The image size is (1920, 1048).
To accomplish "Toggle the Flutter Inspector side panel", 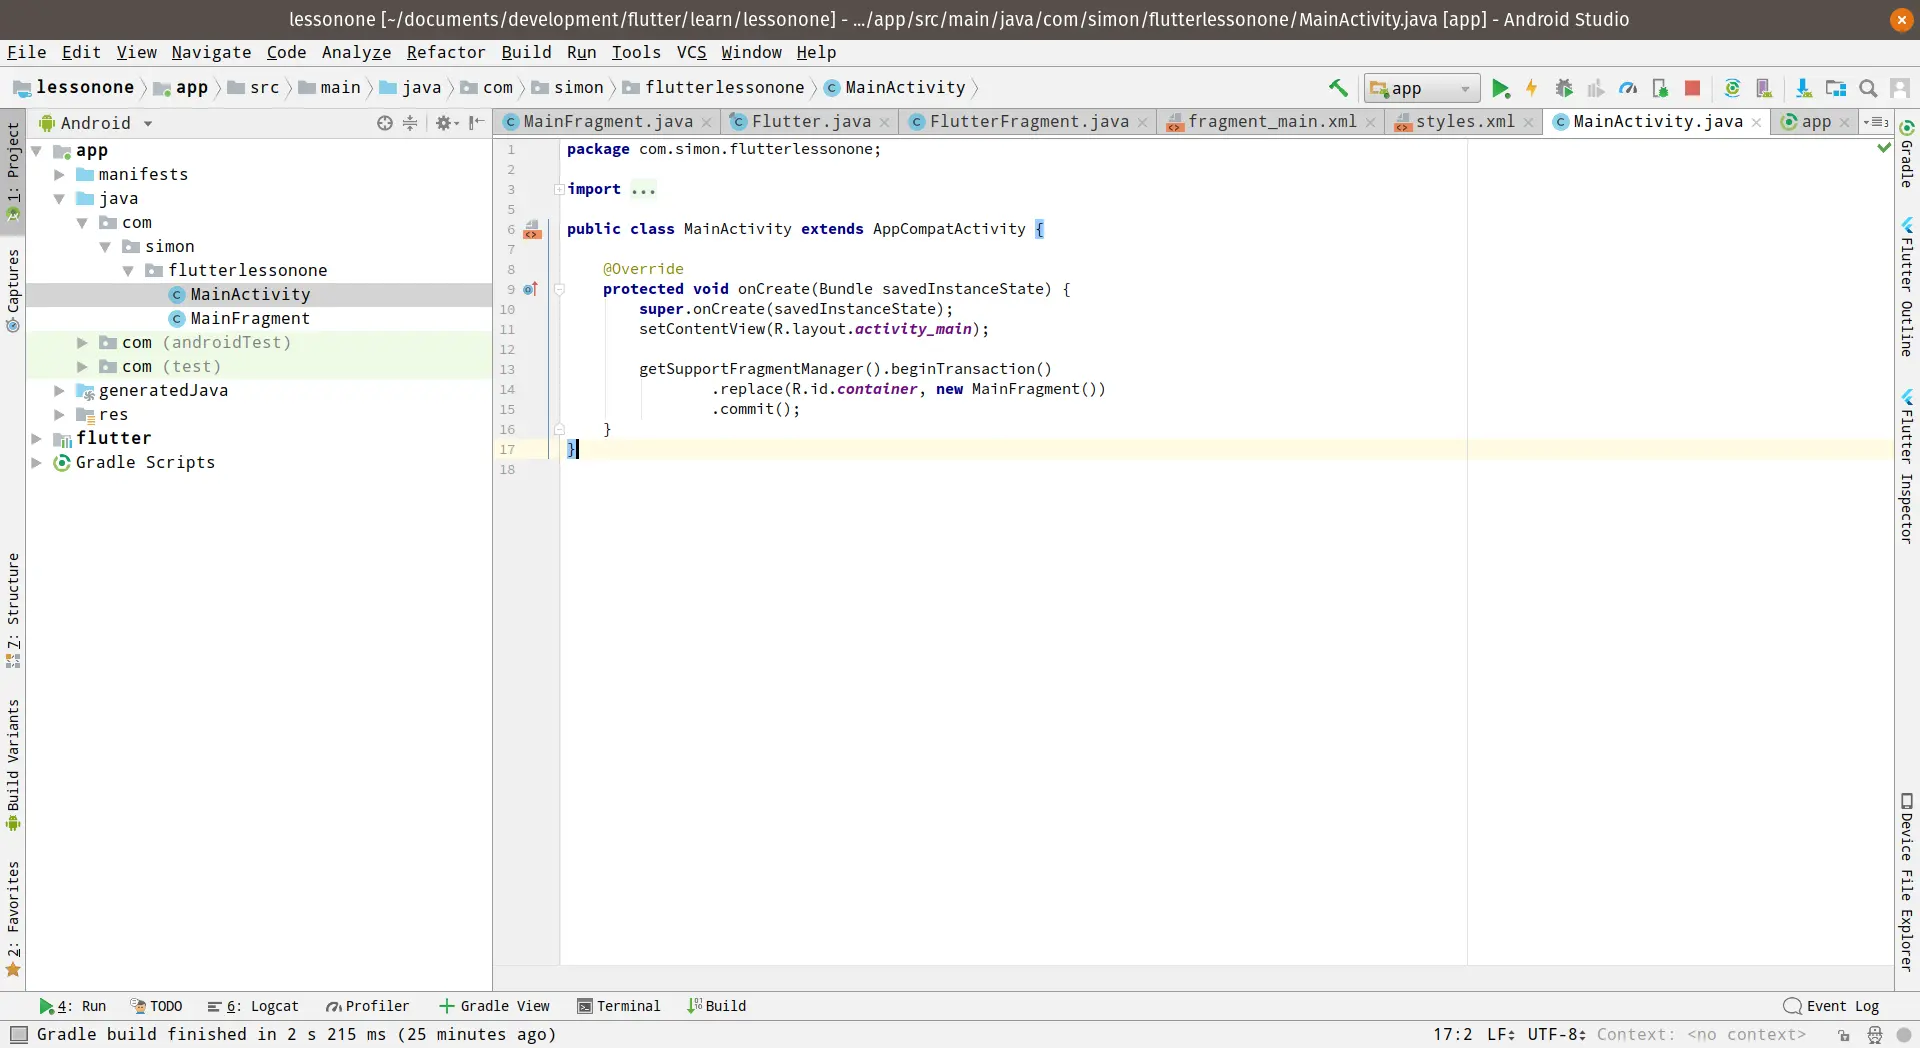I will click(x=1907, y=466).
